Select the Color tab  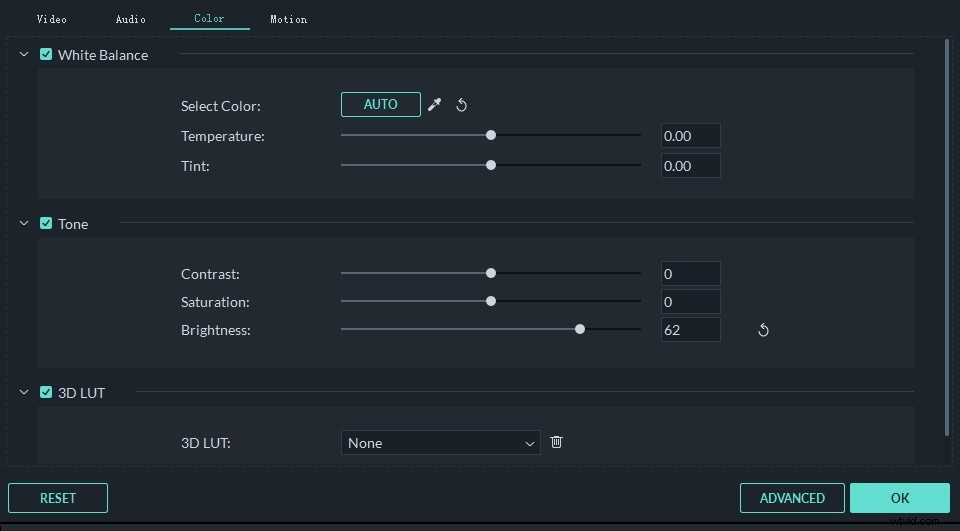coord(209,18)
